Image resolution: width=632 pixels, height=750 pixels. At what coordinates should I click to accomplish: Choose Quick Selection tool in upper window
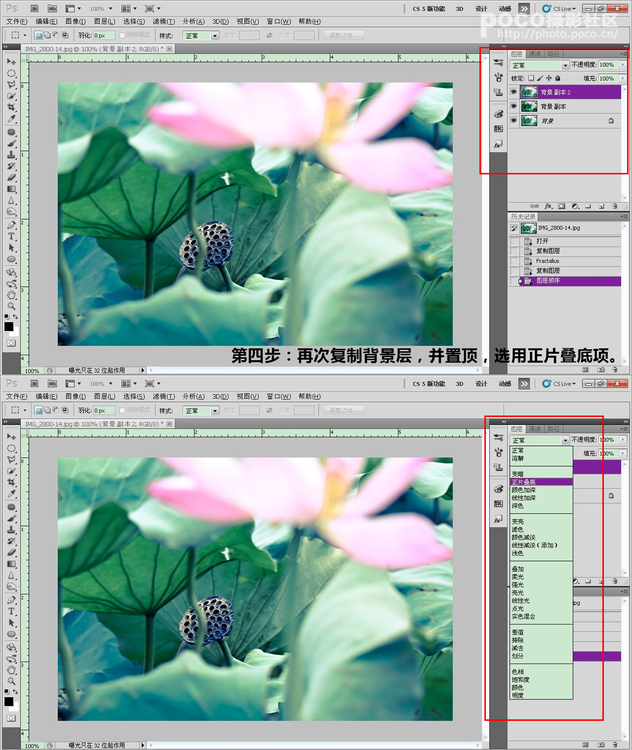[x=11, y=96]
